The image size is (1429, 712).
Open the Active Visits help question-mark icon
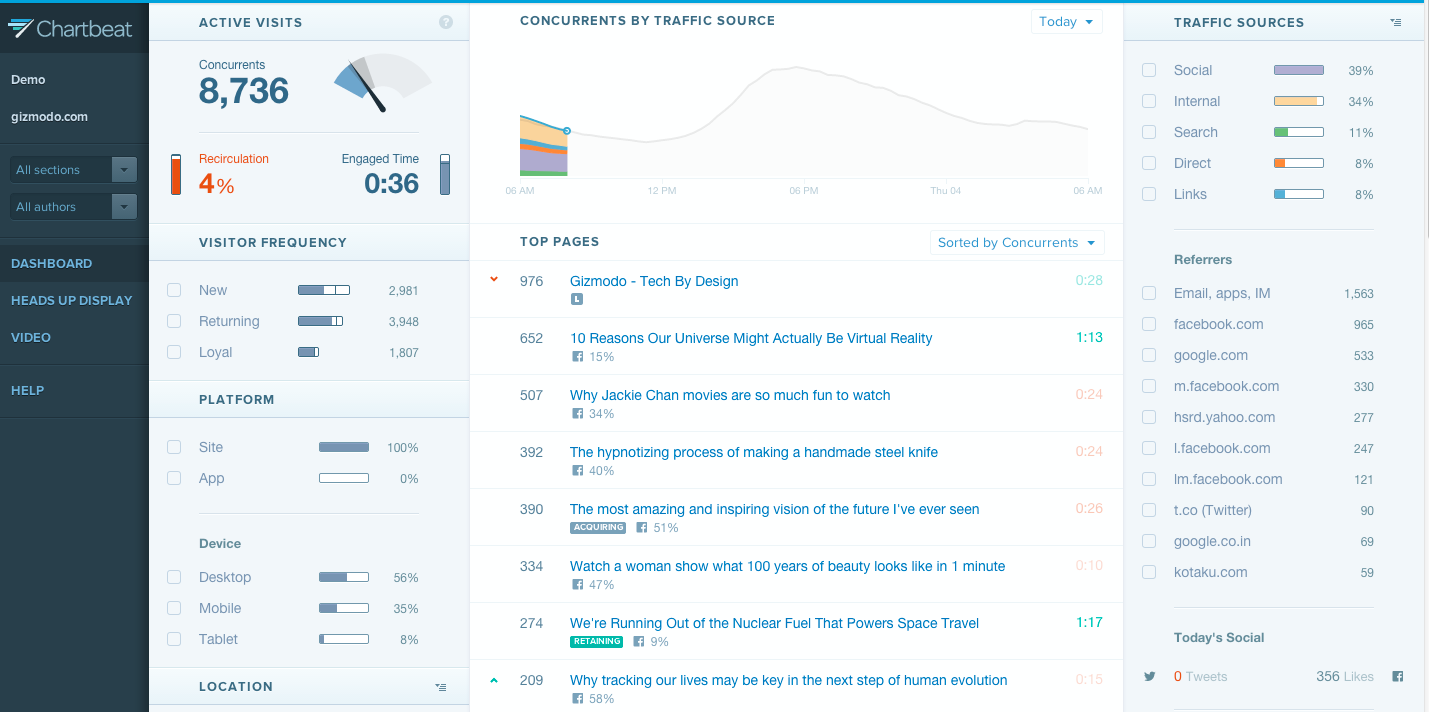446,22
